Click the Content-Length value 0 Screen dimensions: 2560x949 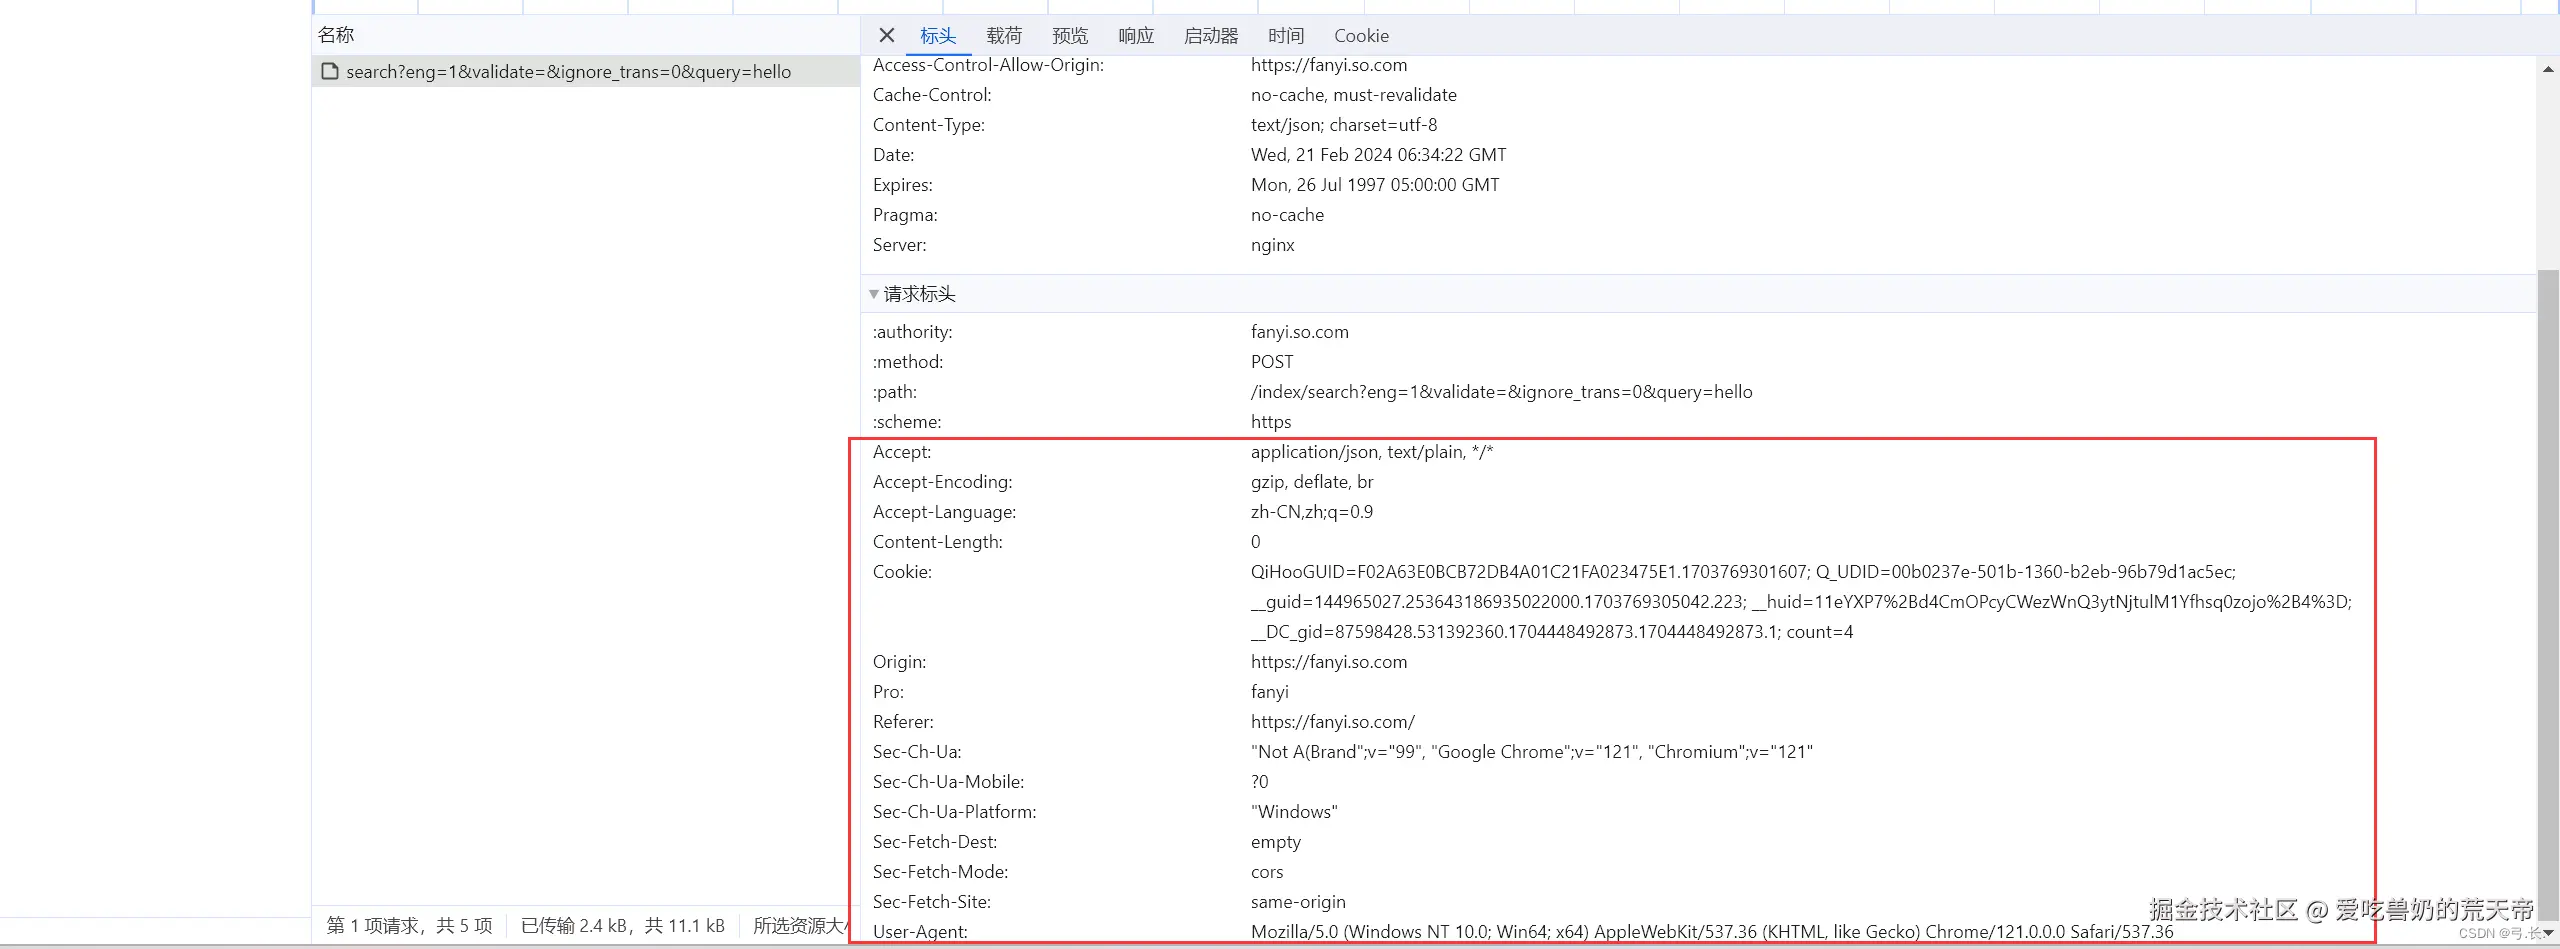coord(1255,542)
